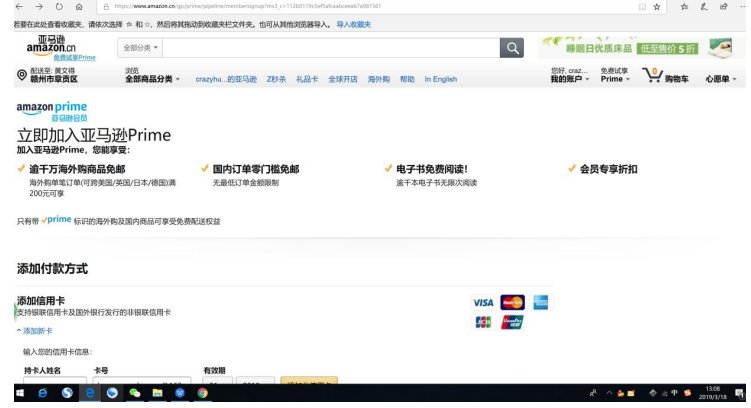Open the favorites hub icon
This screenshot has width=751, height=408.
tap(684, 7)
